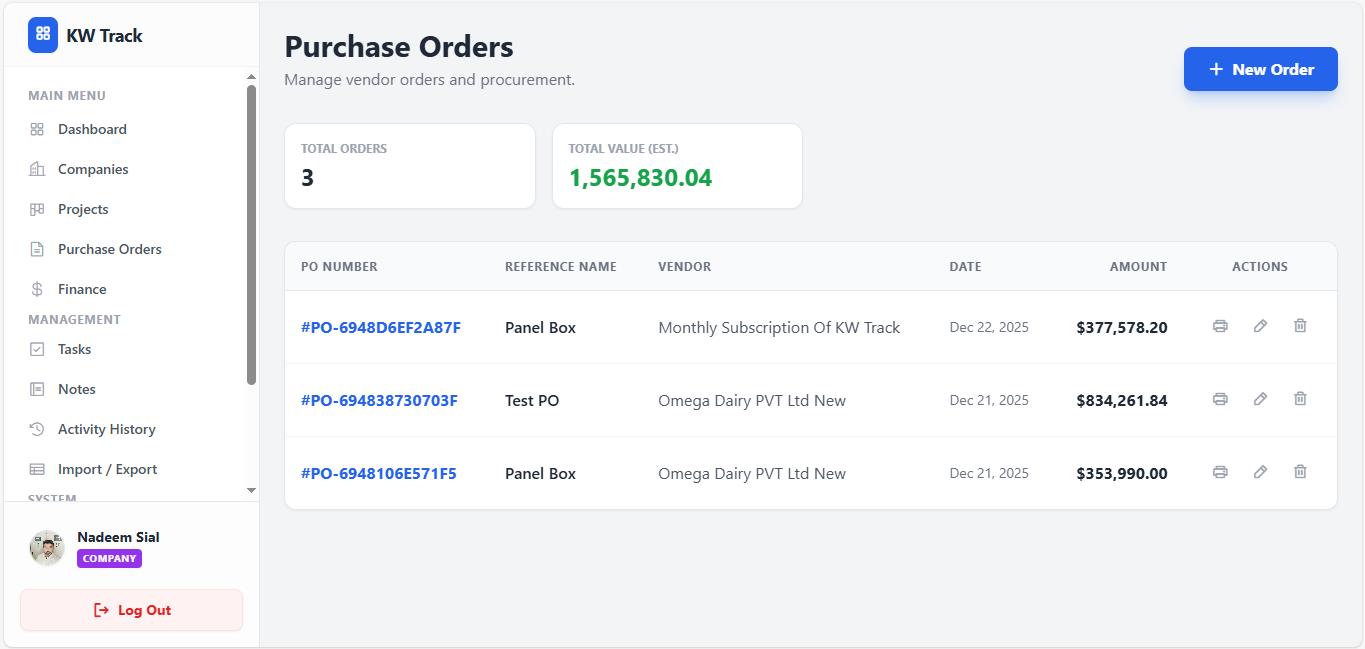Select the Import / Export icon
This screenshot has width=1365, height=649.
pos(36,468)
